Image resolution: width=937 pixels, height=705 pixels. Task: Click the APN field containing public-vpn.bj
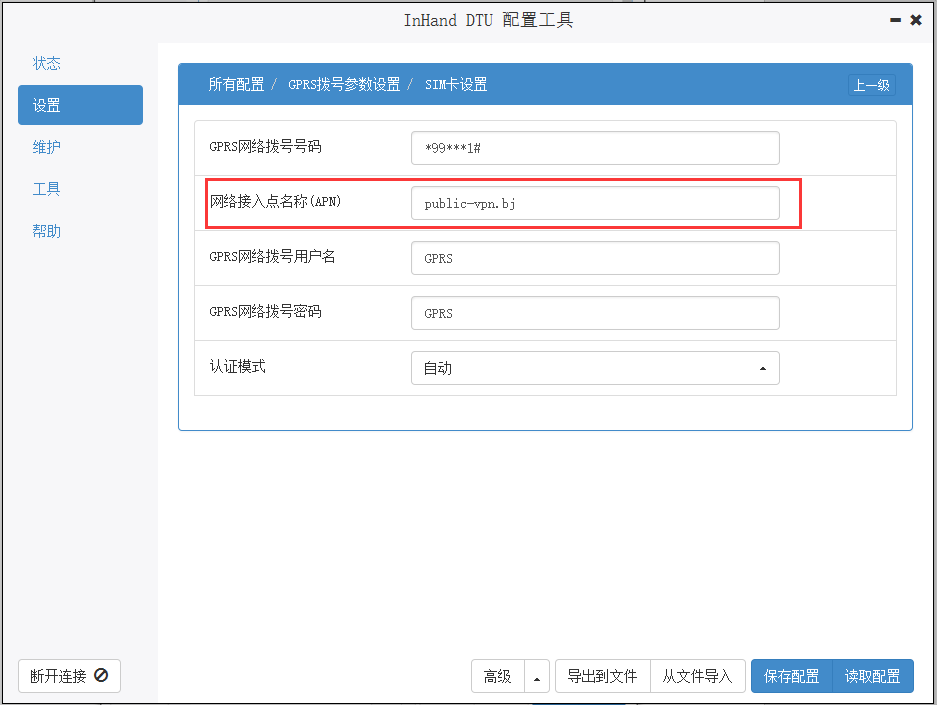[x=595, y=203]
